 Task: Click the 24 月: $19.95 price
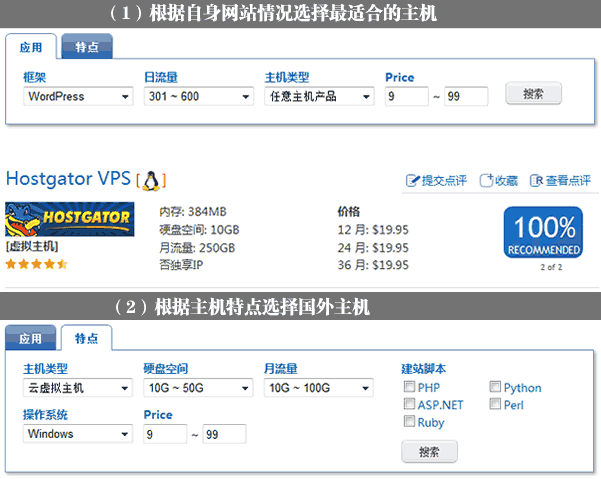click(373, 248)
